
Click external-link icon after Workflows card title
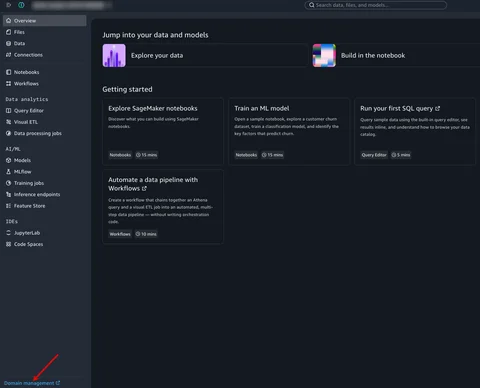[144, 188]
